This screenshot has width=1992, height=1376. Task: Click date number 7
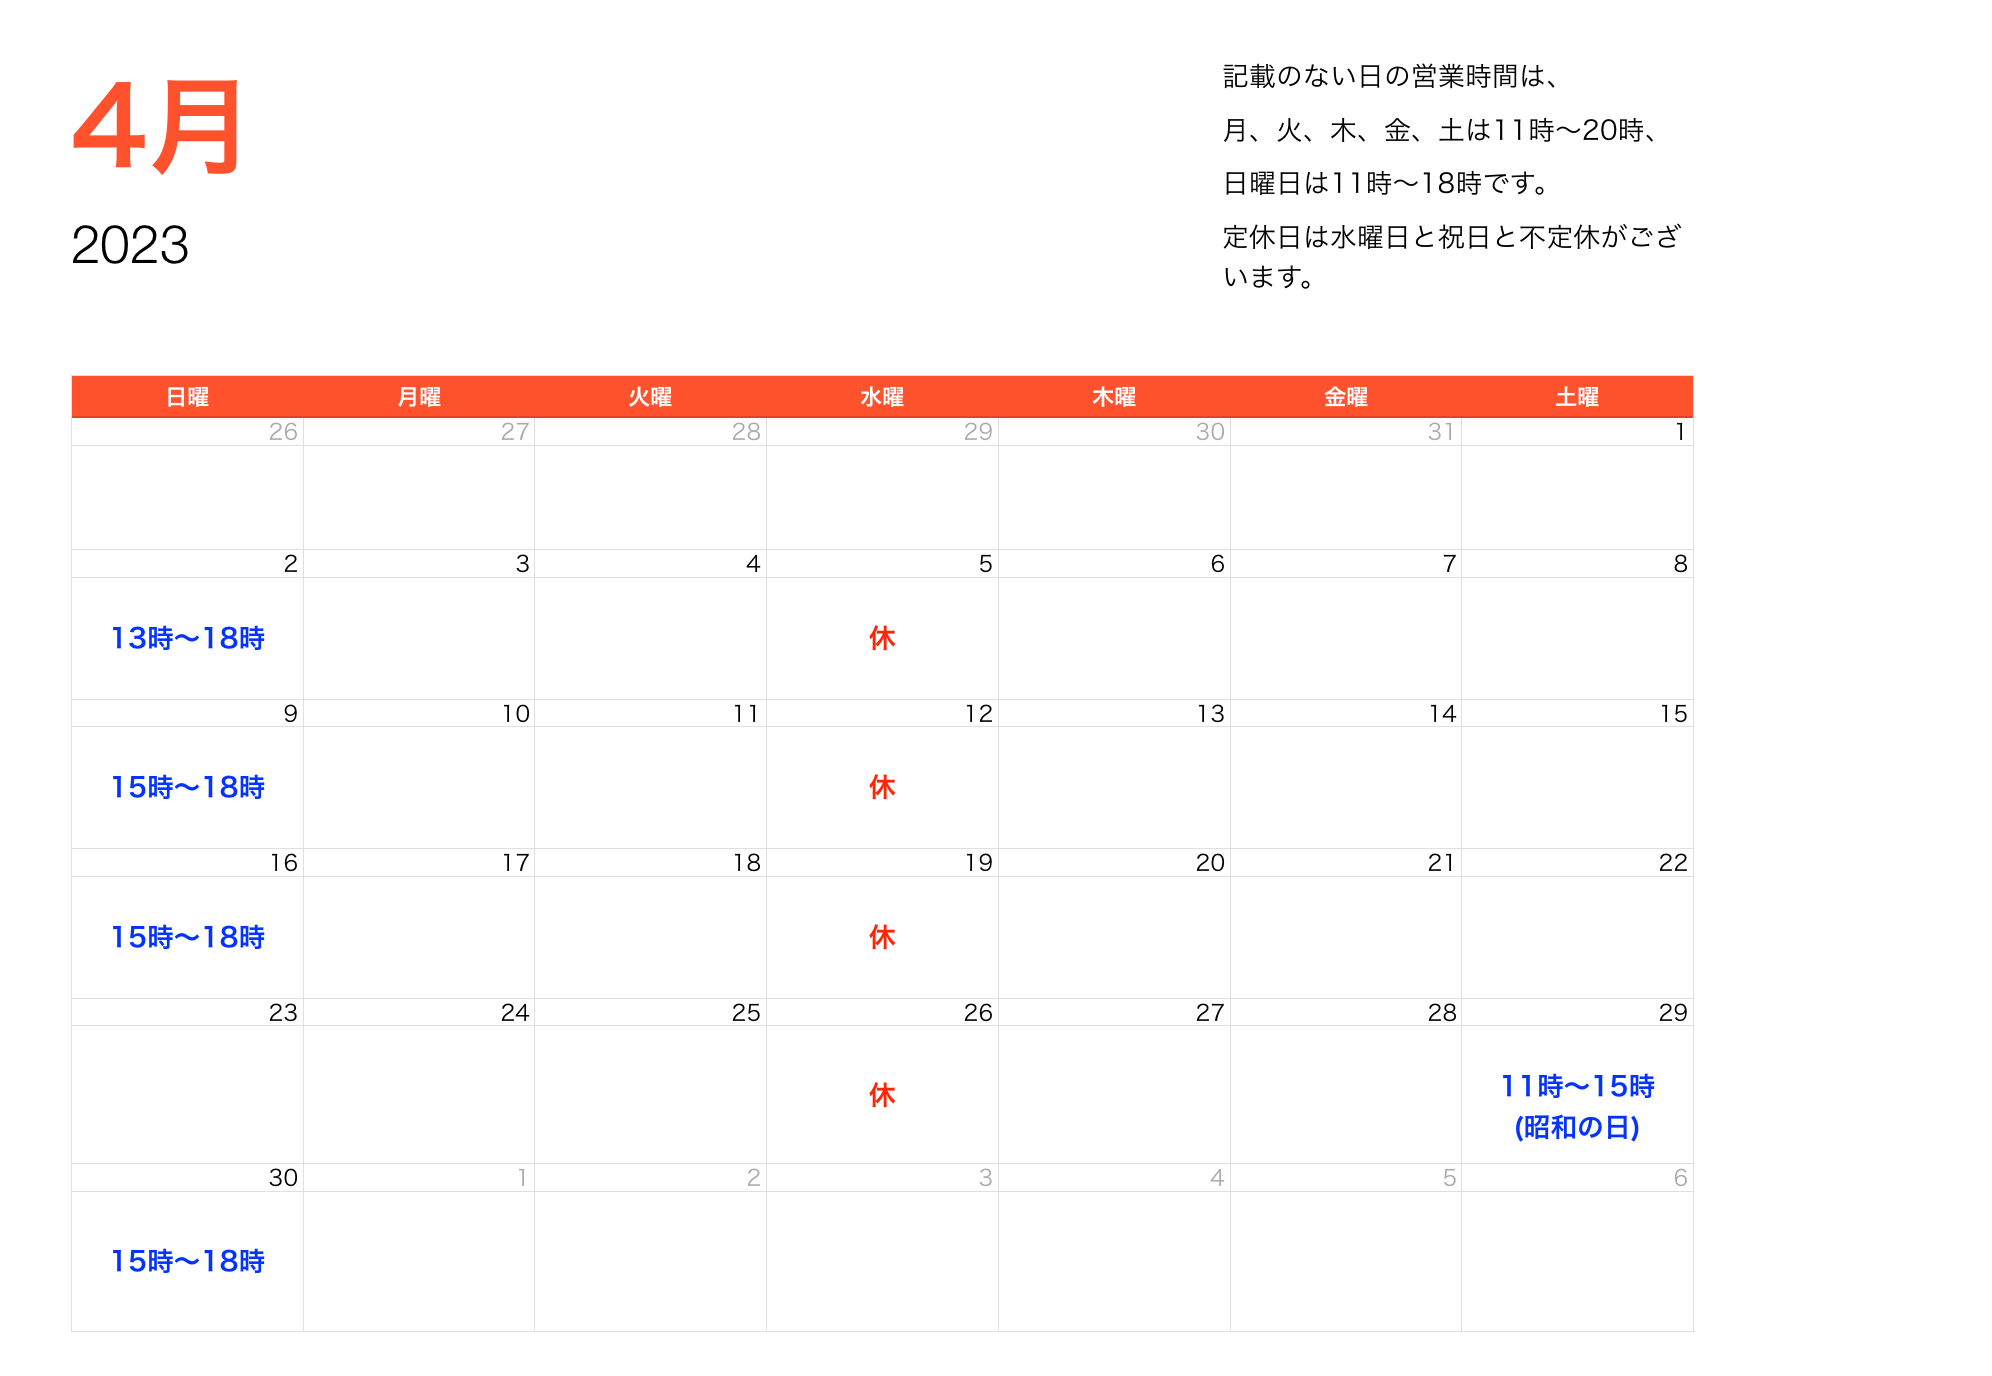(1450, 564)
